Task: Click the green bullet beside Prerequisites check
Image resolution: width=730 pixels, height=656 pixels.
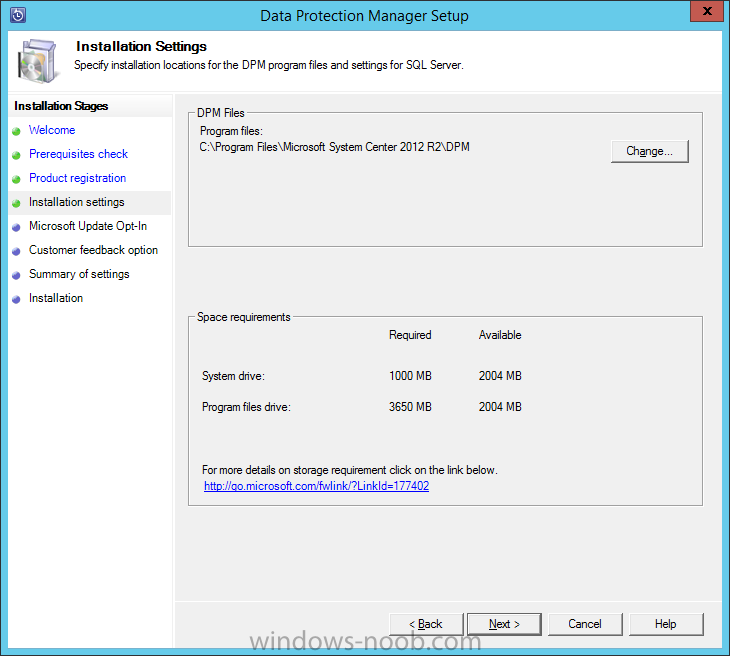Action: [16, 155]
